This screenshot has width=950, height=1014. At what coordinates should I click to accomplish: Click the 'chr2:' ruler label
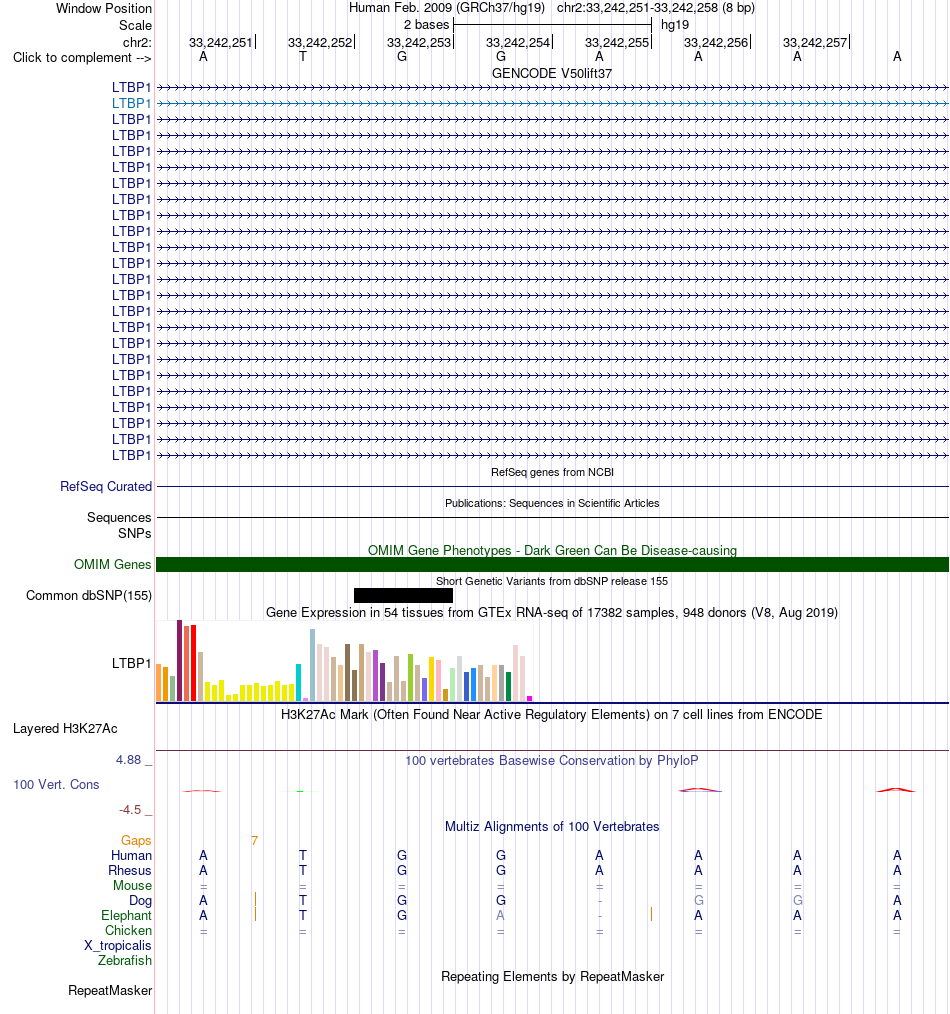point(137,43)
